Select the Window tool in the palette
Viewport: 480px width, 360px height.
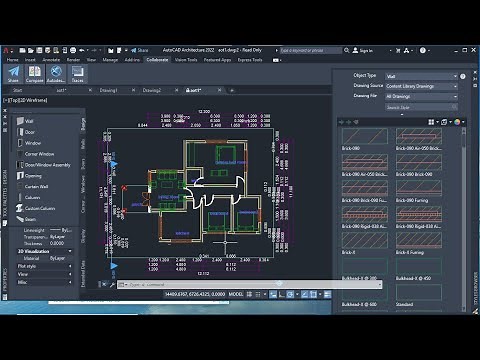click(29, 143)
